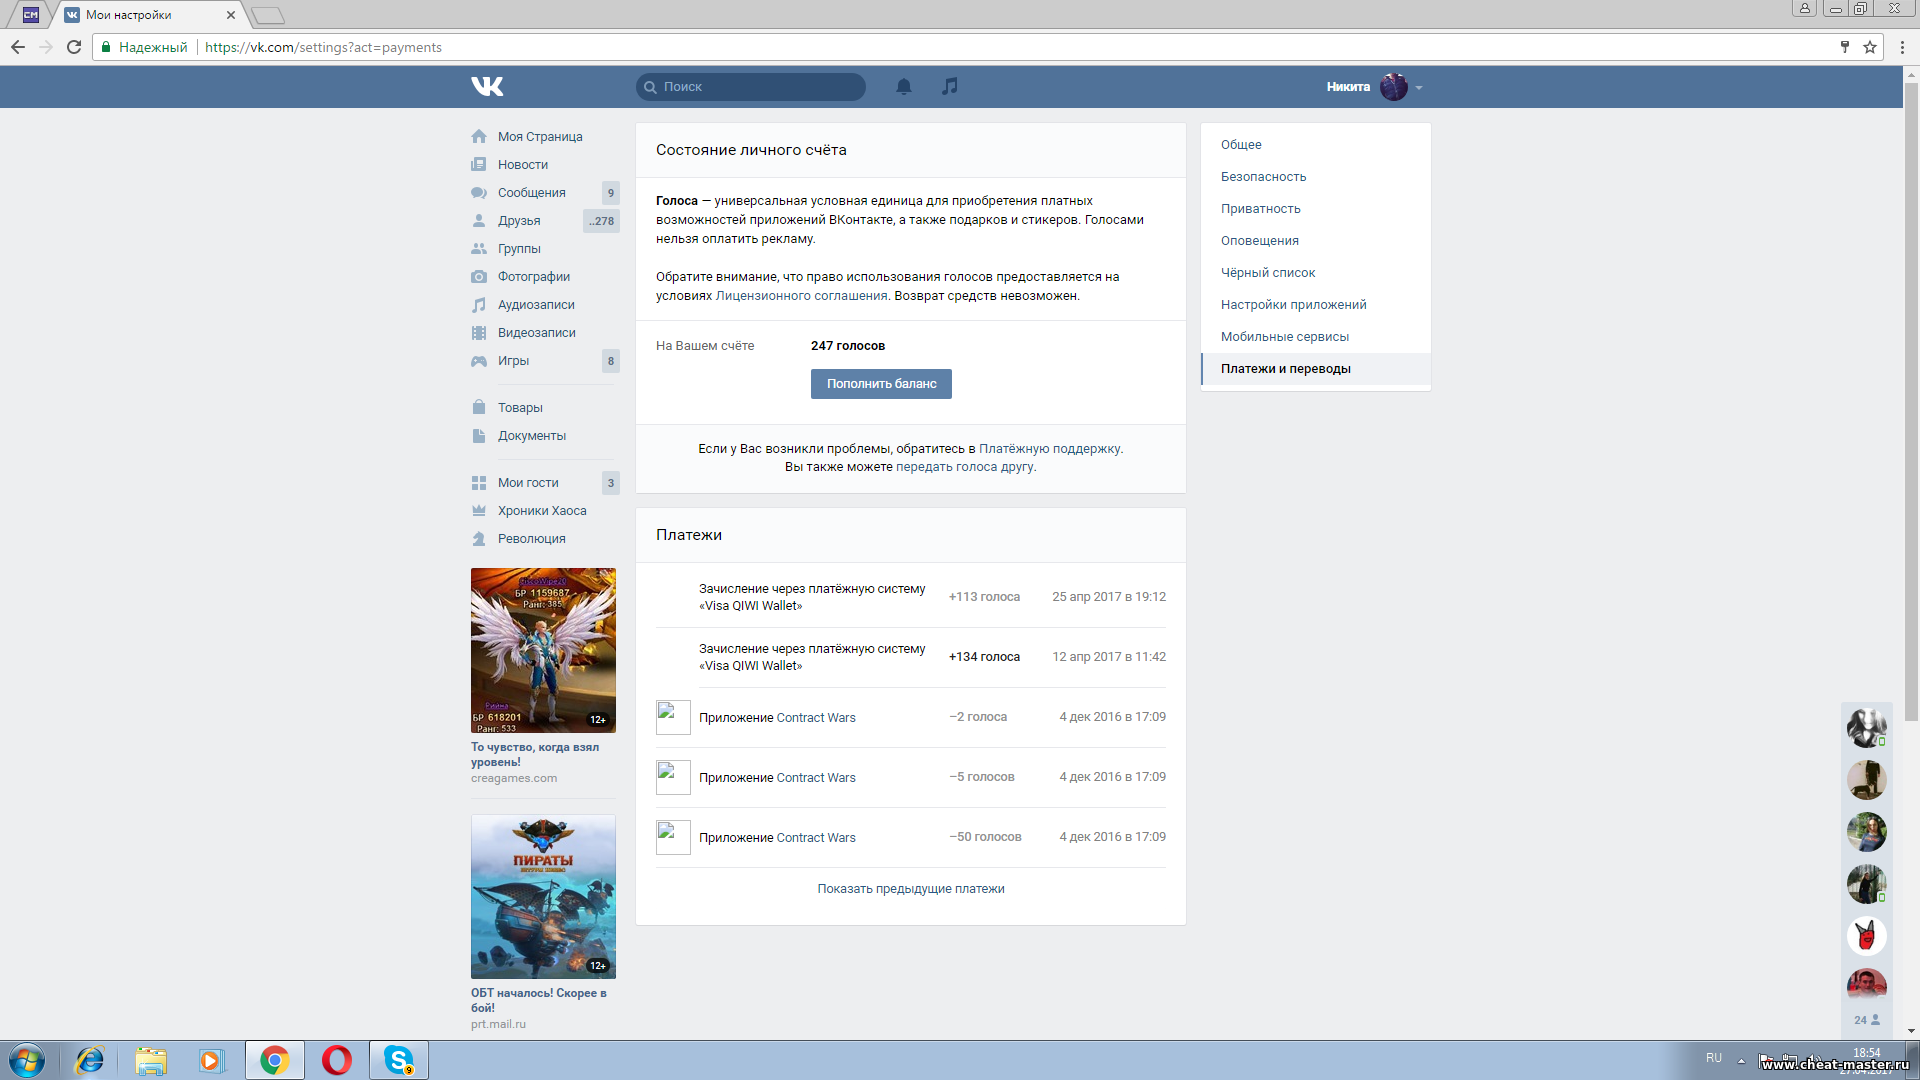Open Chrome's three-dot menu icon
The image size is (1920, 1080).
click(1902, 47)
